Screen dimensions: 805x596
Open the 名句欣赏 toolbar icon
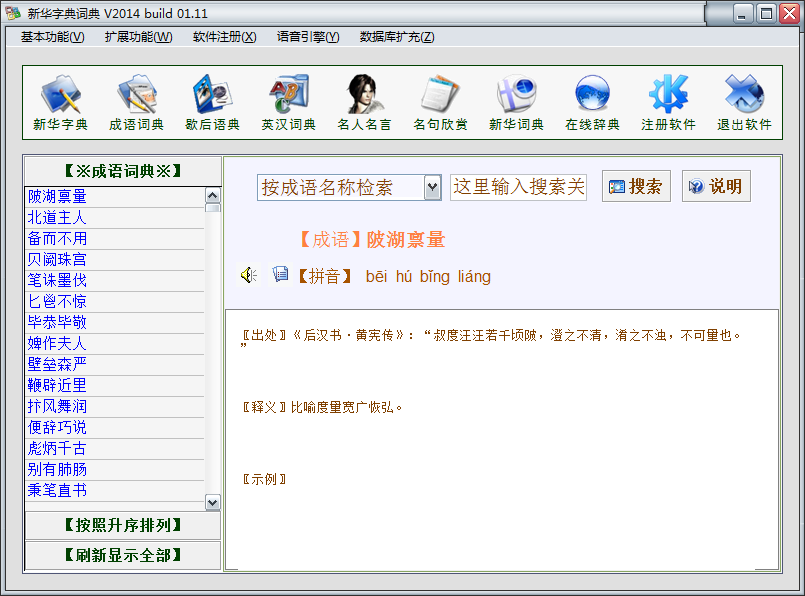(x=440, y=102)
